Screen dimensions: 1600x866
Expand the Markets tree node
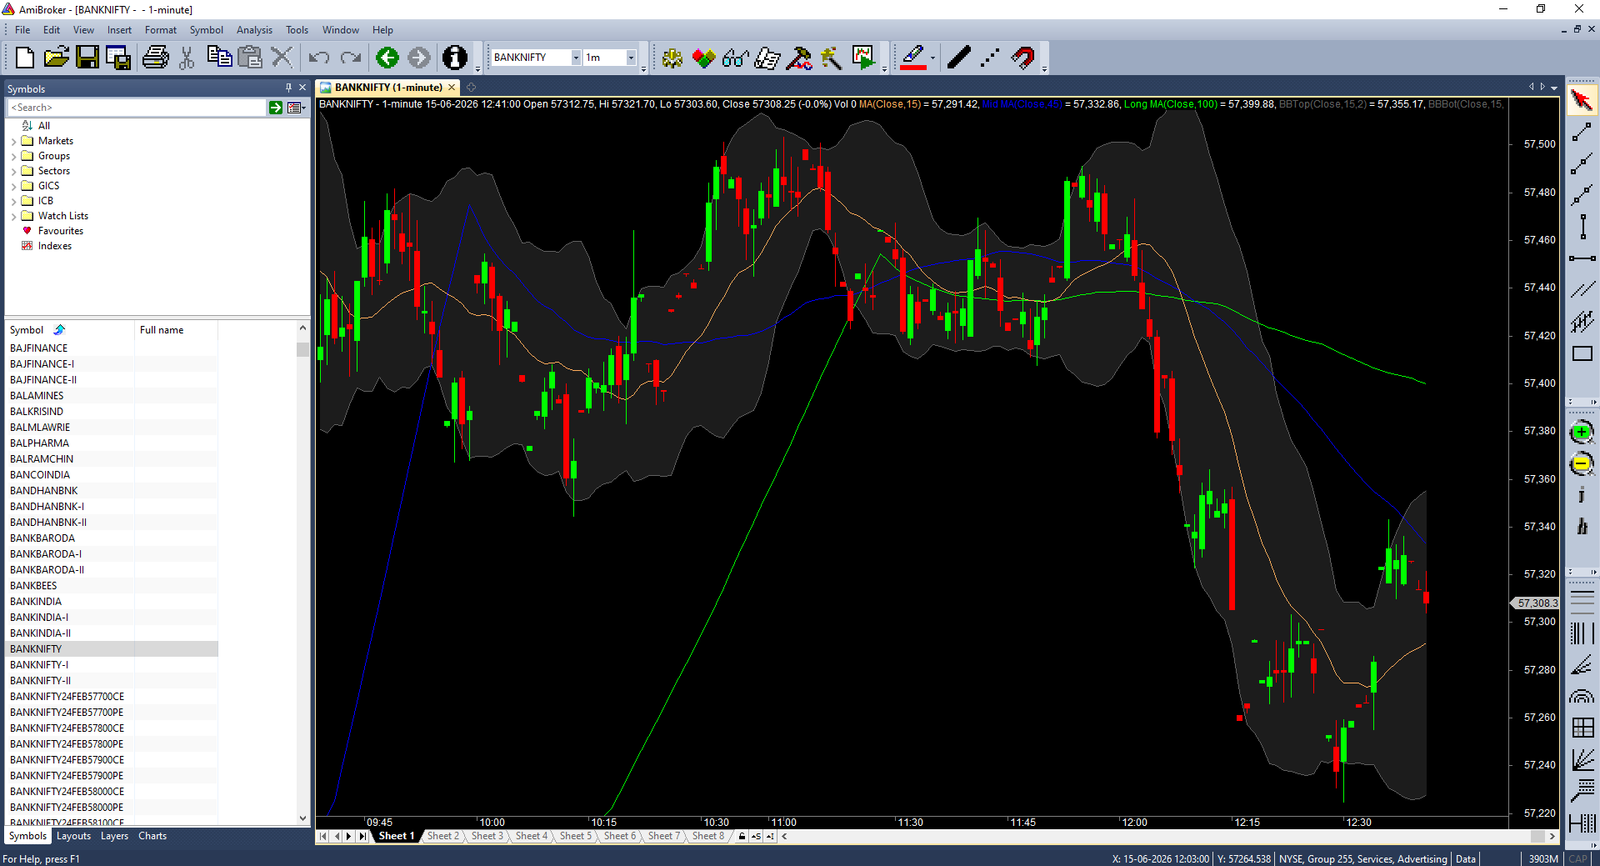14,142
